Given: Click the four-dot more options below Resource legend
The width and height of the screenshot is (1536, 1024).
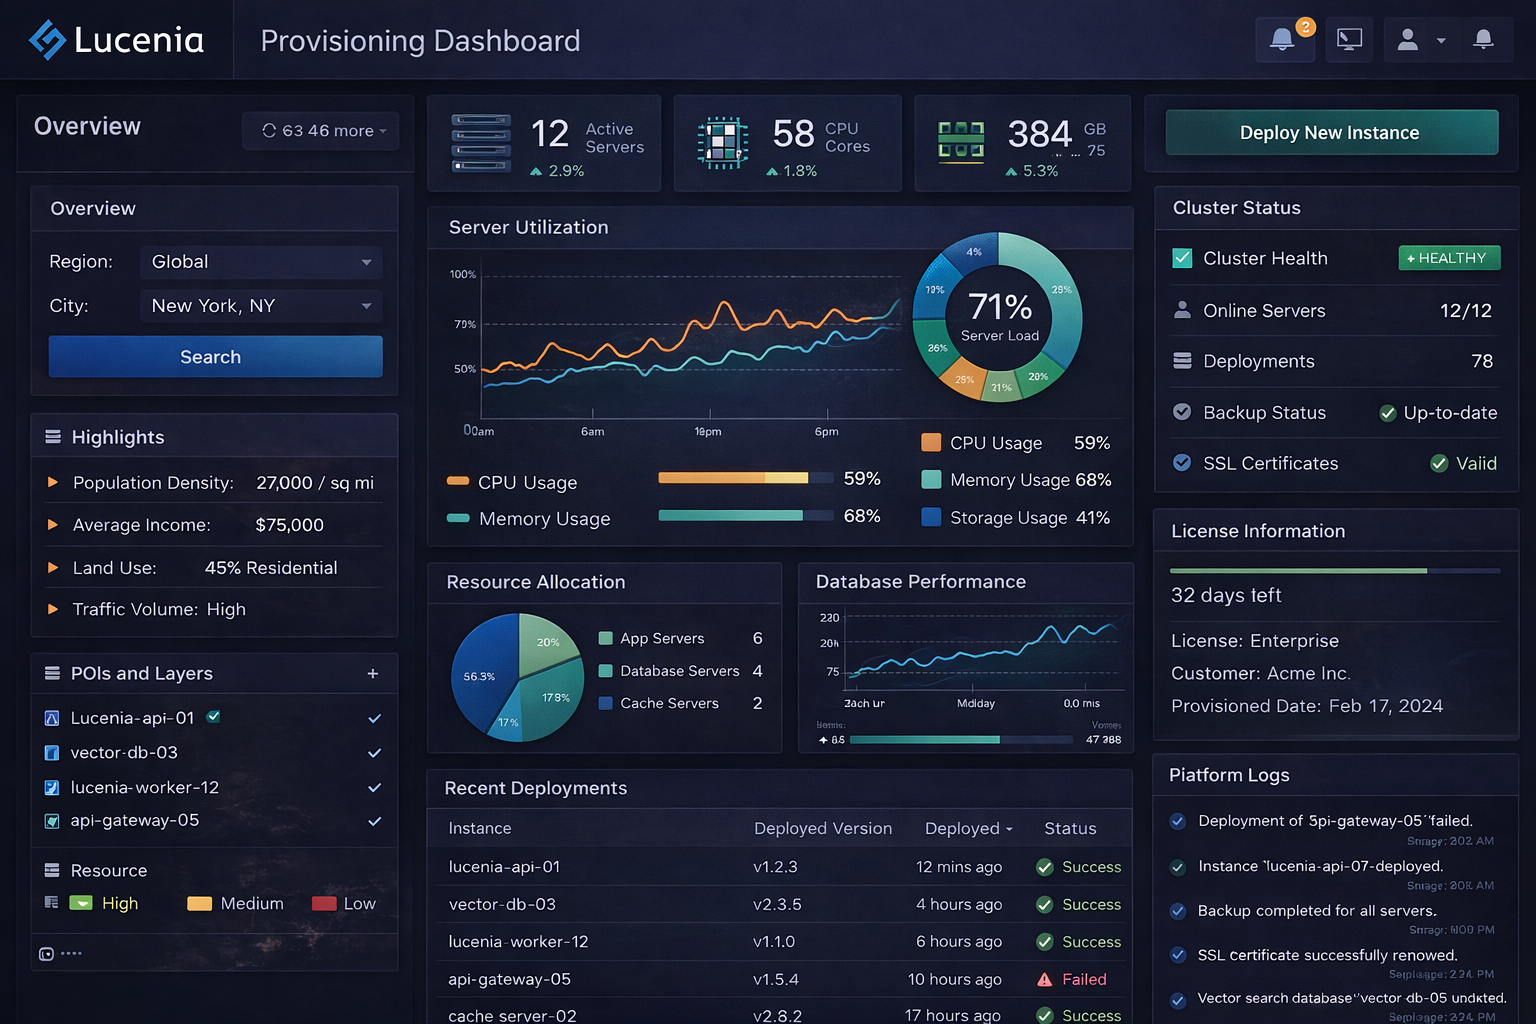Looking at the screenshot, I should tap(70, 953).
